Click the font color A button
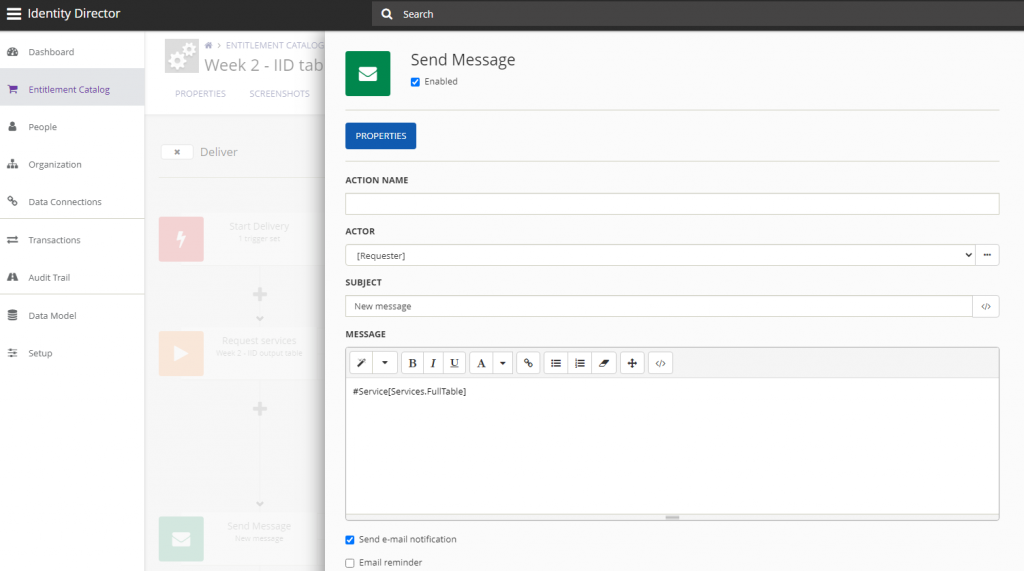The height and width of the screenshot is (571, 1024). (x=481, y=363)
